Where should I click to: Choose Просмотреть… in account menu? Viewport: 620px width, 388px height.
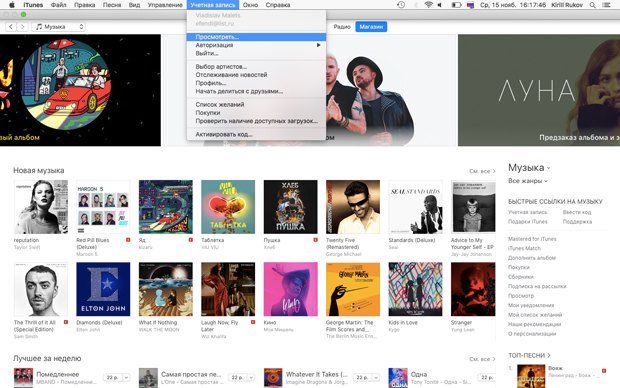256,37
